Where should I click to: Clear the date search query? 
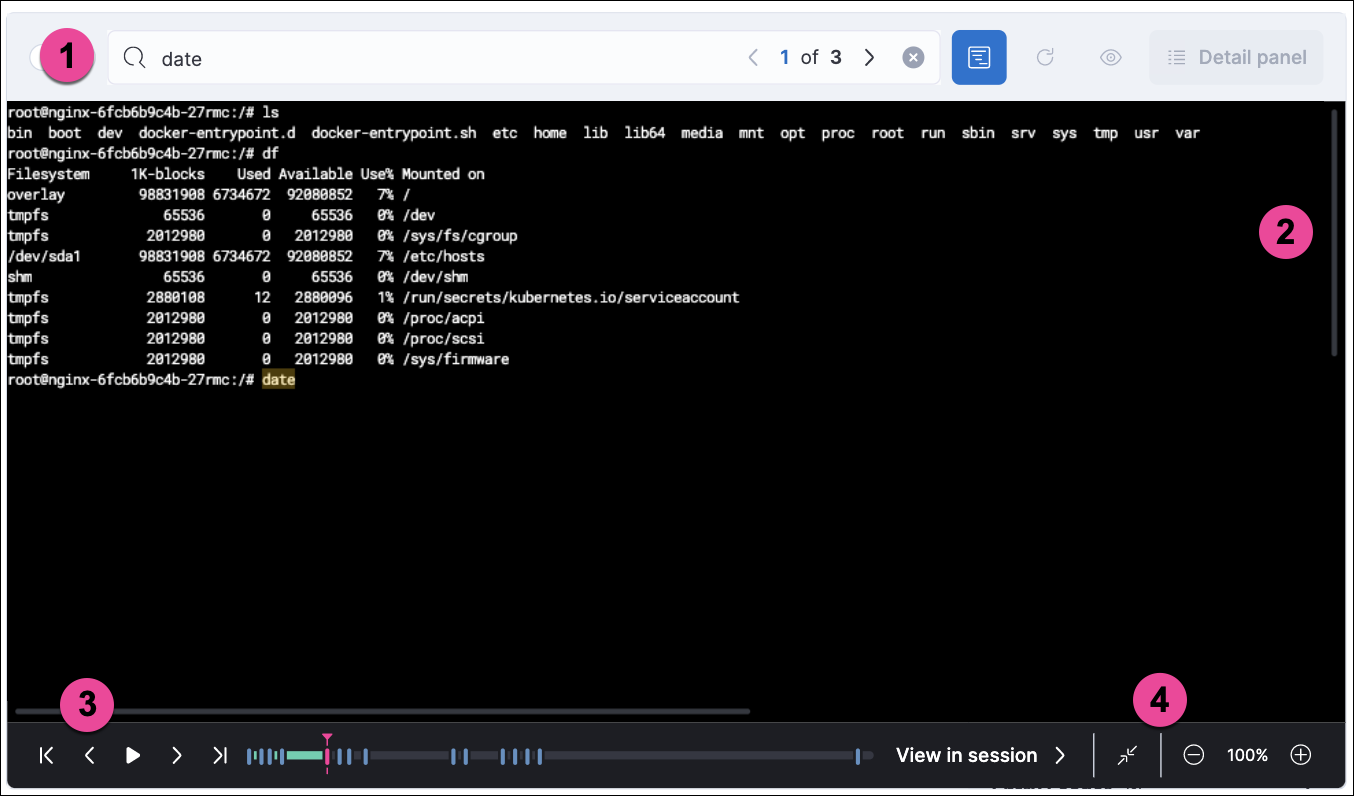(913, 57)
